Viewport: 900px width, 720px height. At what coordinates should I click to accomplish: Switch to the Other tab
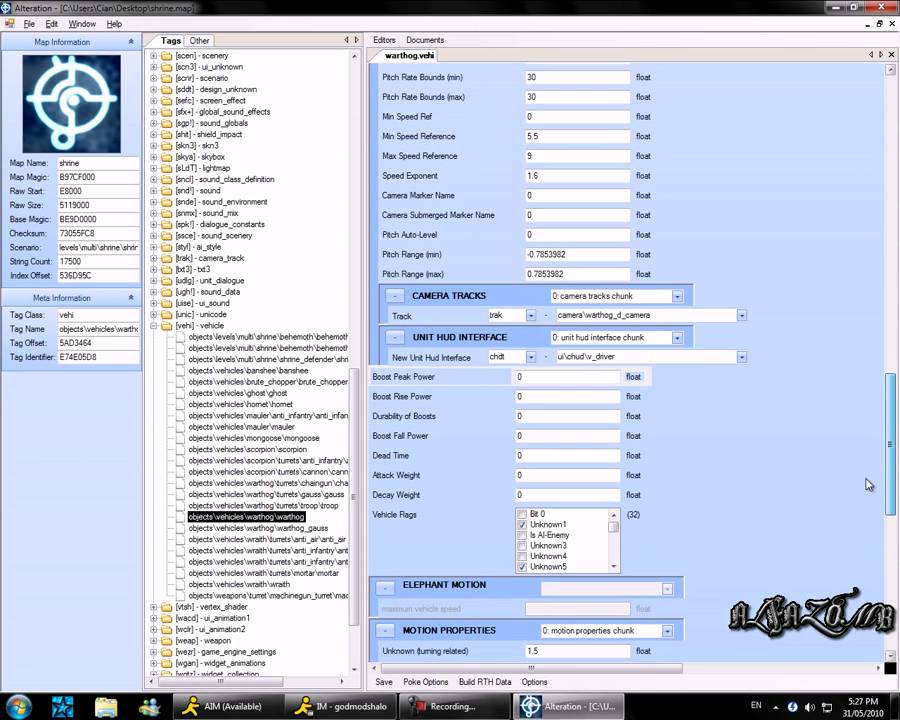coord(199,41)
